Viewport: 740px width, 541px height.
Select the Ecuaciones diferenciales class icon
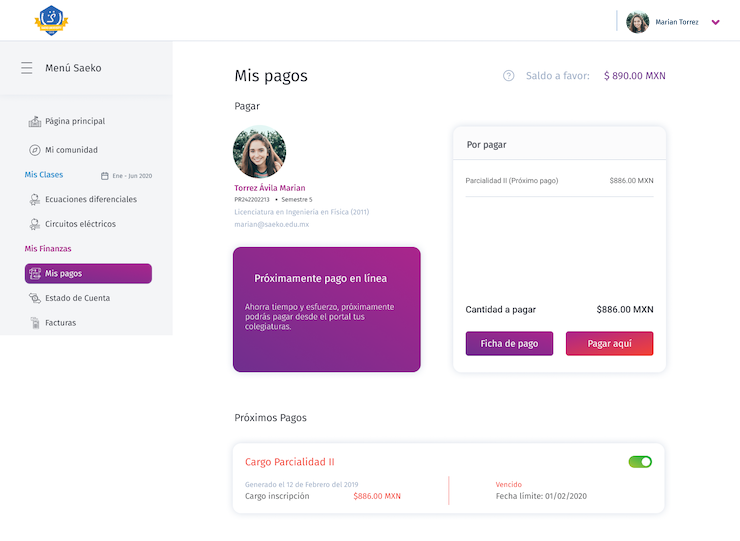coord(34,199)
